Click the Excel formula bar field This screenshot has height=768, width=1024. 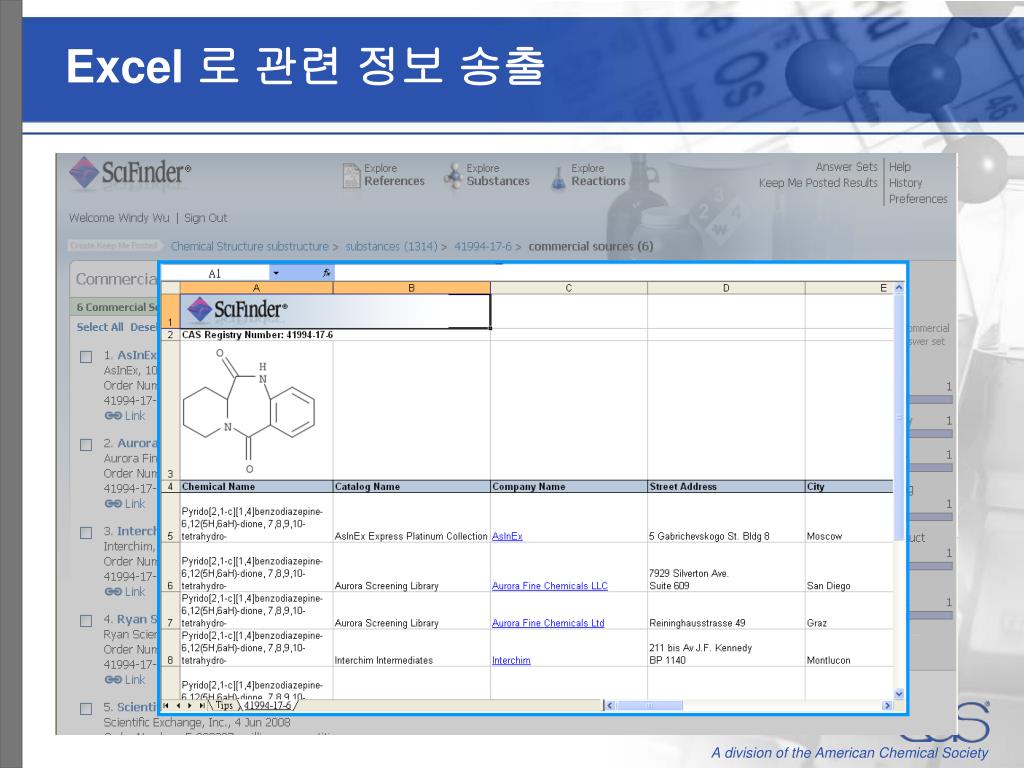[x=619, y=273]
